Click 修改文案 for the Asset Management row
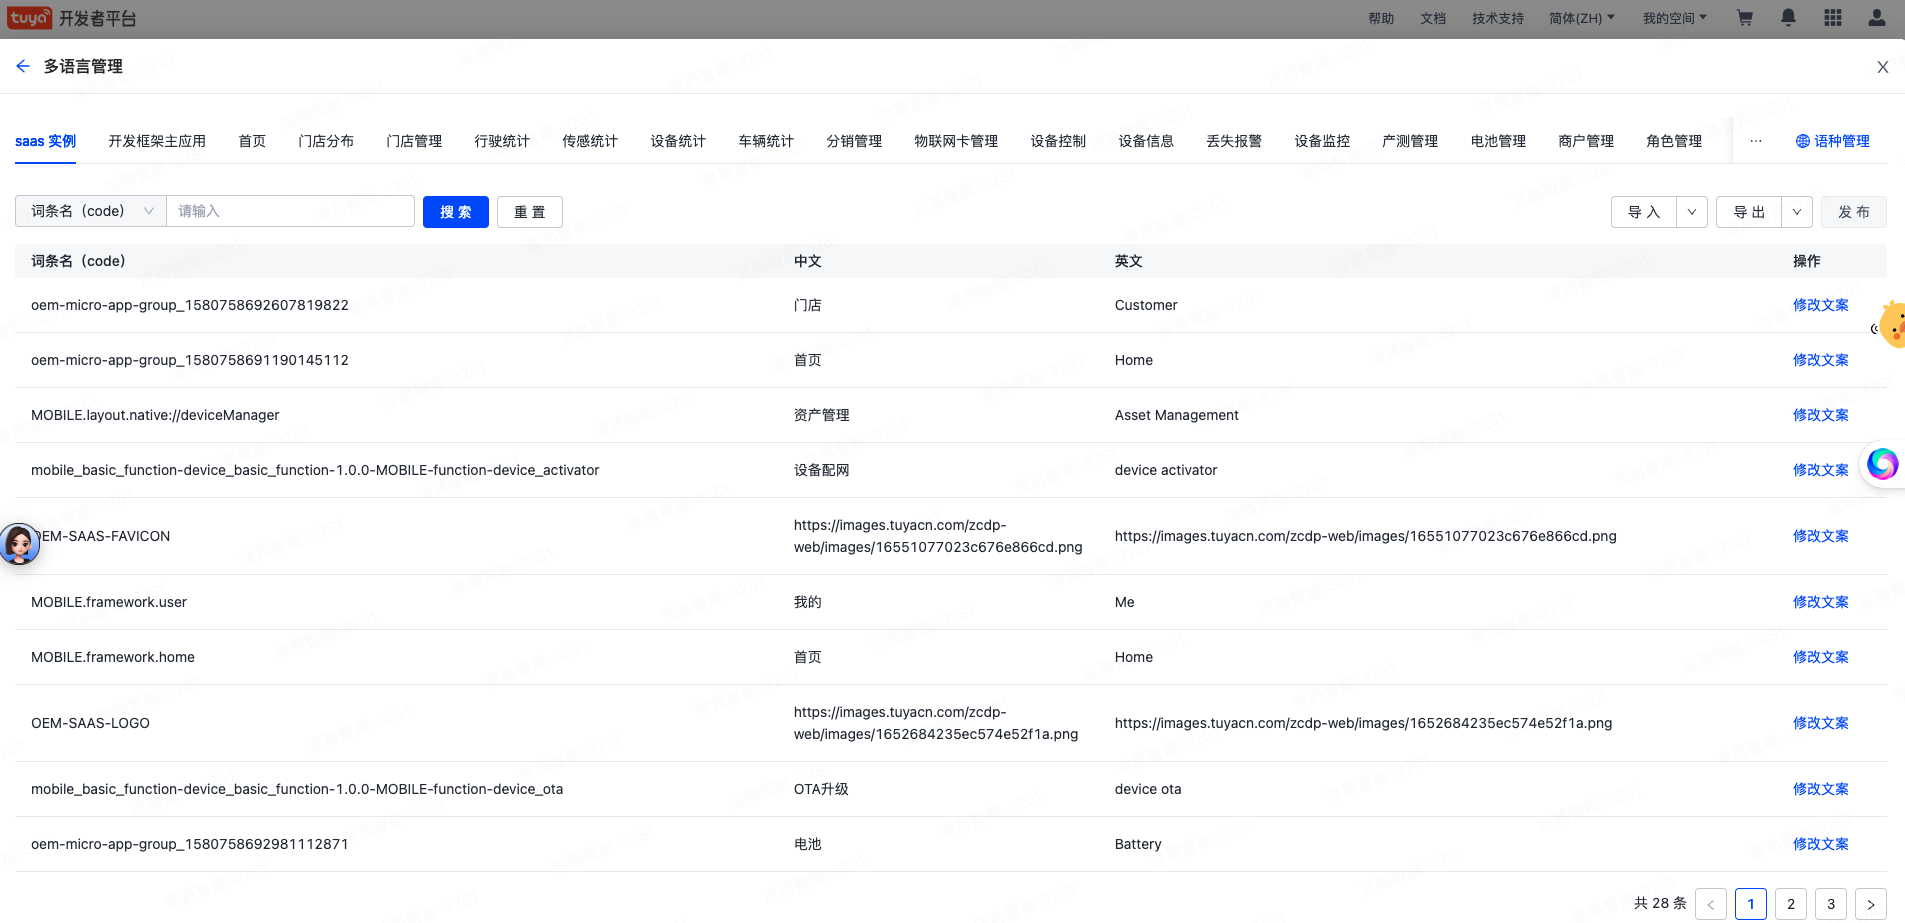Screen dimensions: 1905x923 pyautogui.click(x=1820, y=415)
